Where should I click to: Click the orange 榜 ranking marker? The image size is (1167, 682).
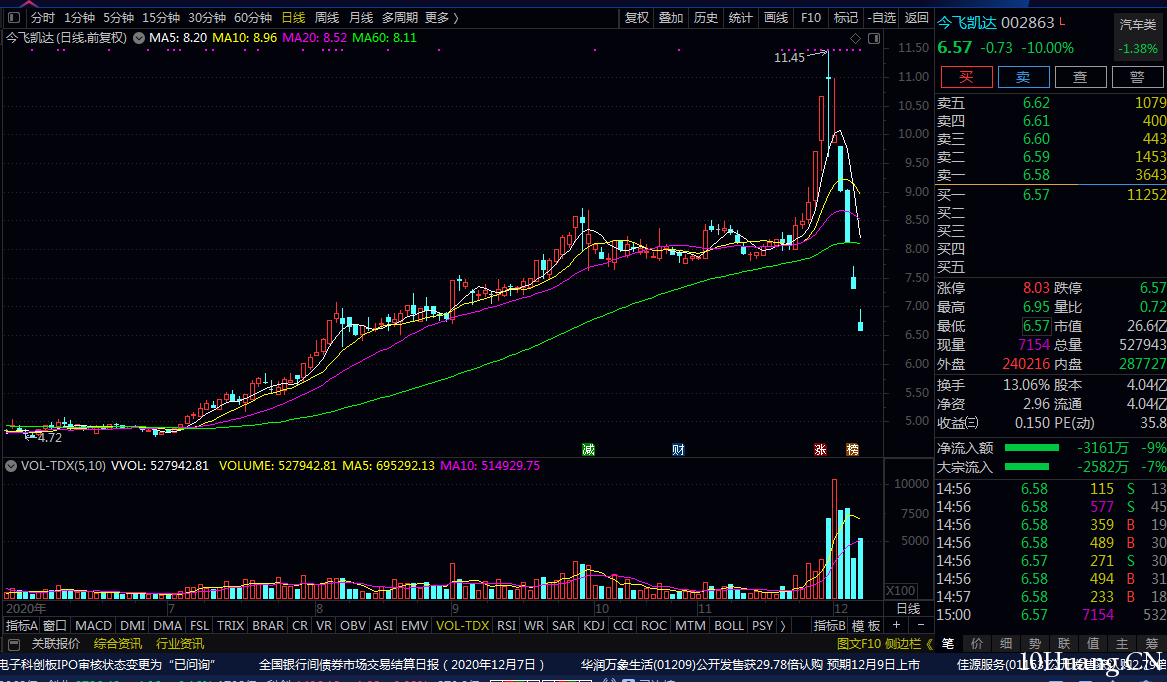[852, 450]
